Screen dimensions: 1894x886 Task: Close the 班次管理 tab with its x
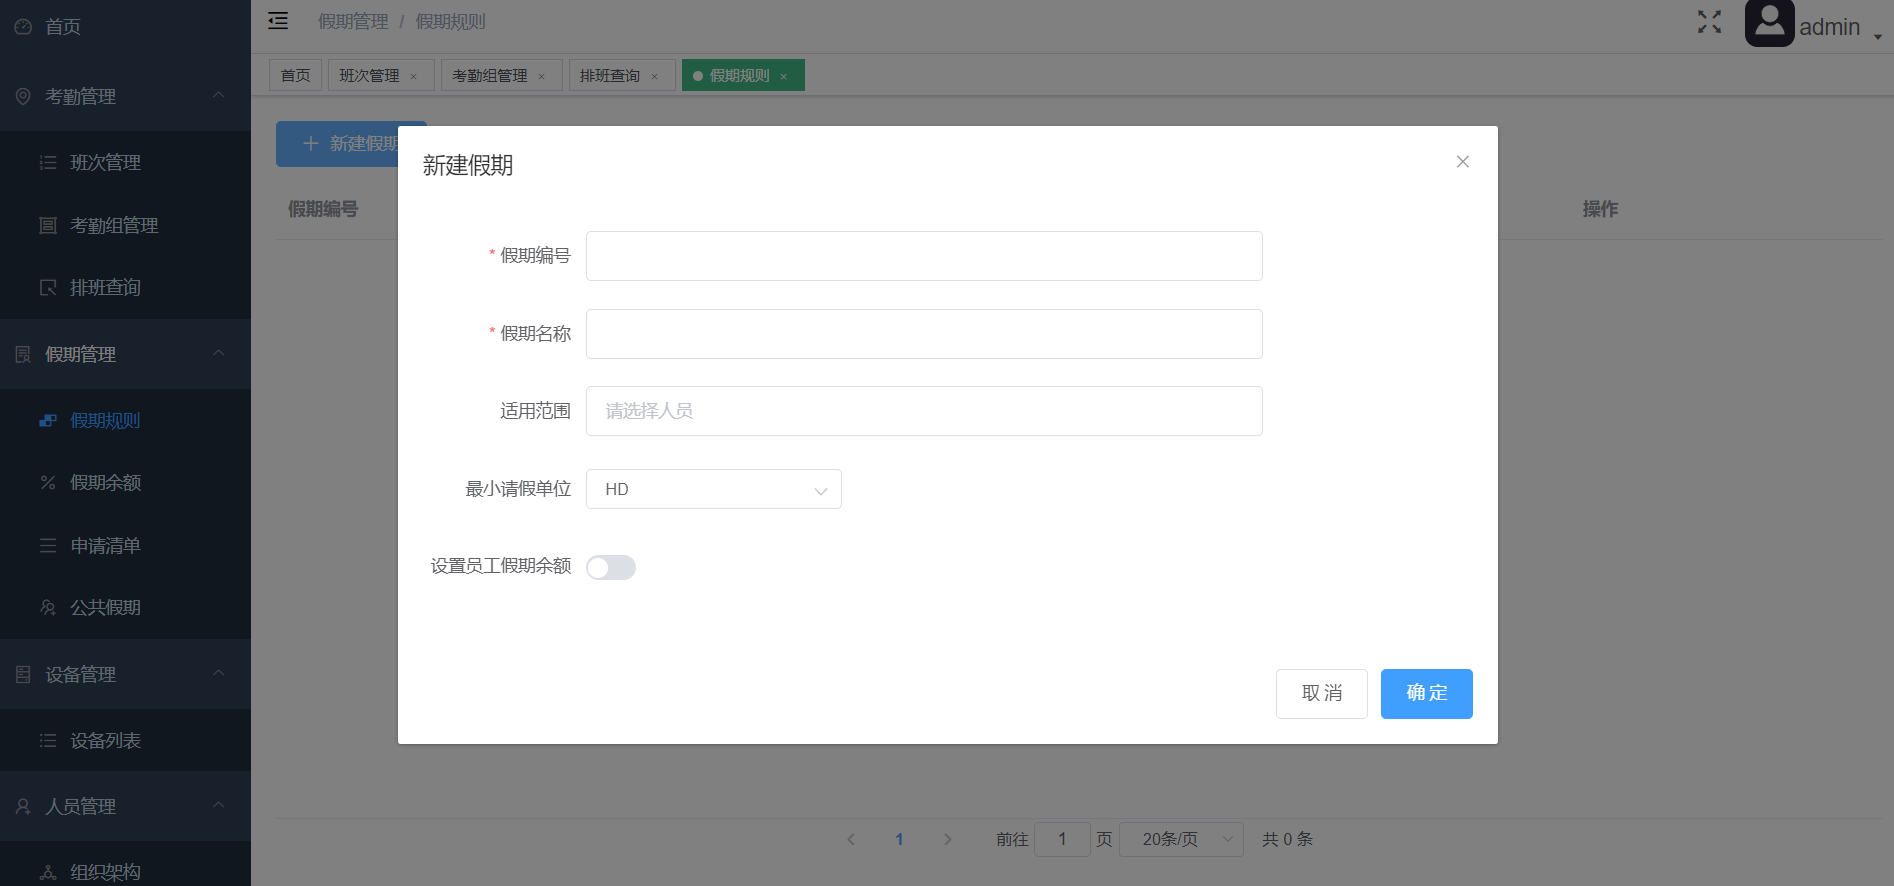(x=413, y=77)
